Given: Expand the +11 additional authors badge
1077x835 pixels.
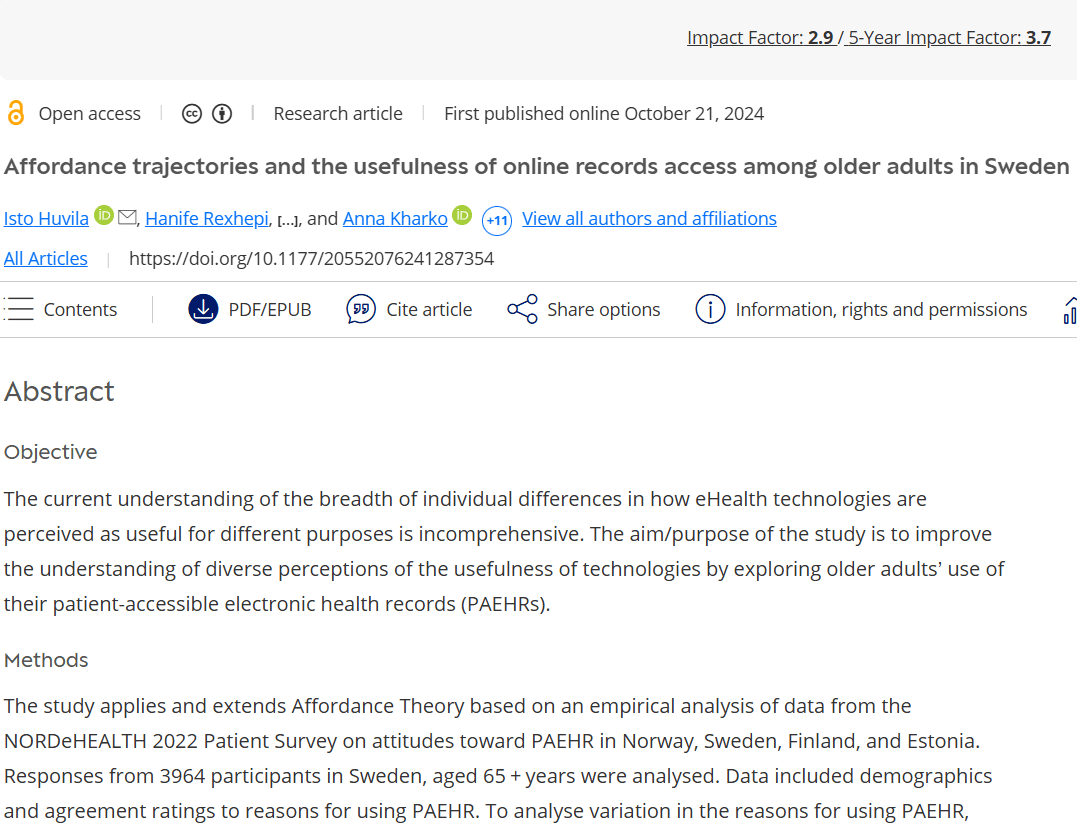Looking at the screenshot, I should pos(497,220).
